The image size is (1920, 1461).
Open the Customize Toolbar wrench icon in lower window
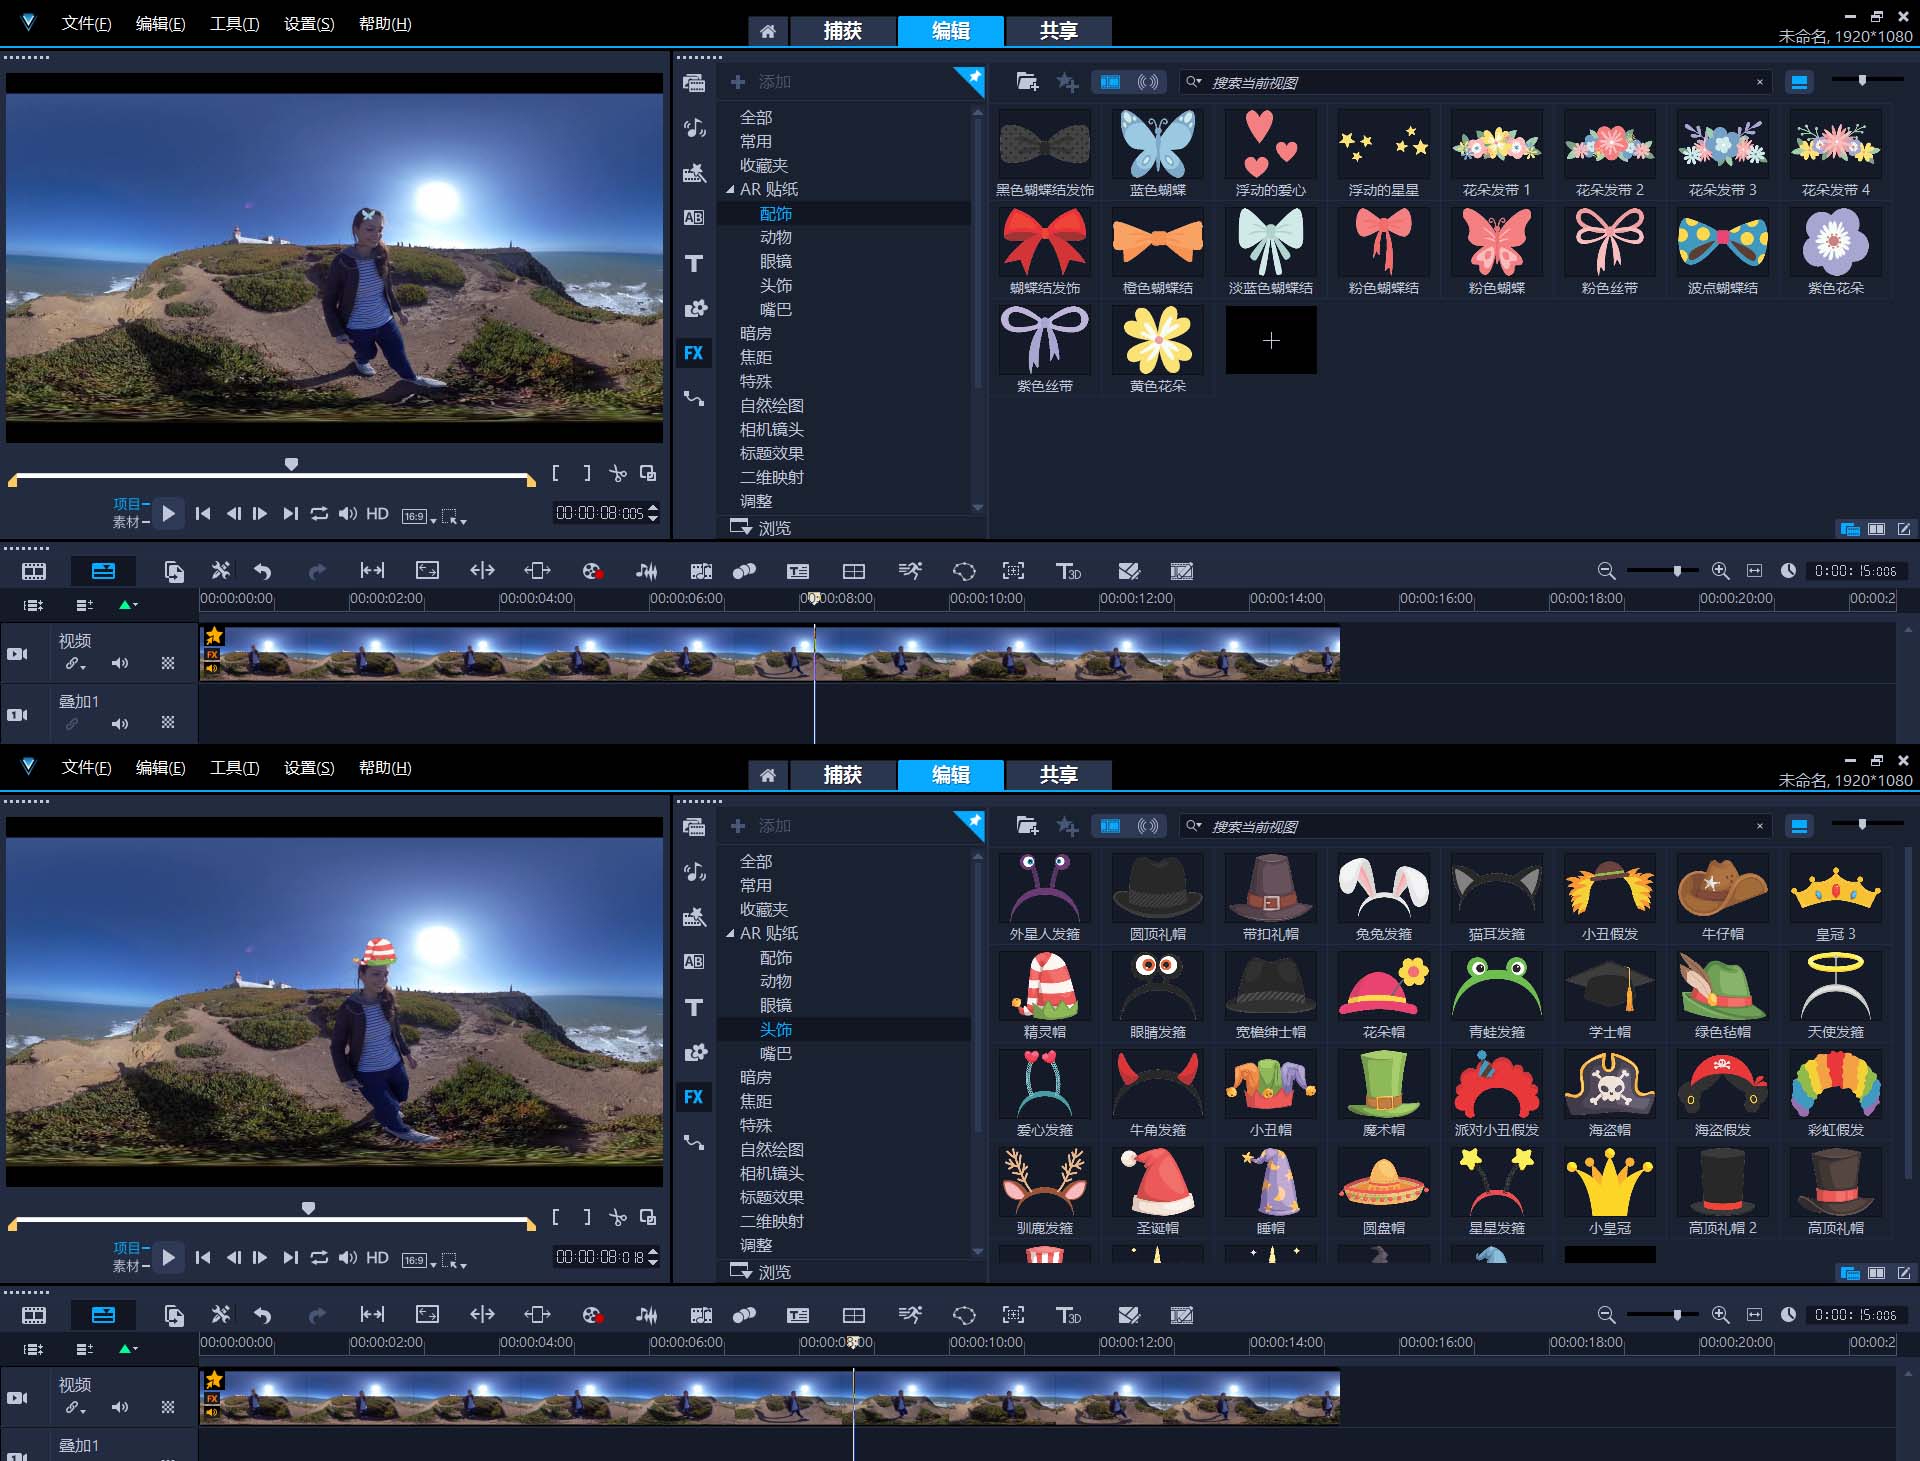pos(220,1315)
